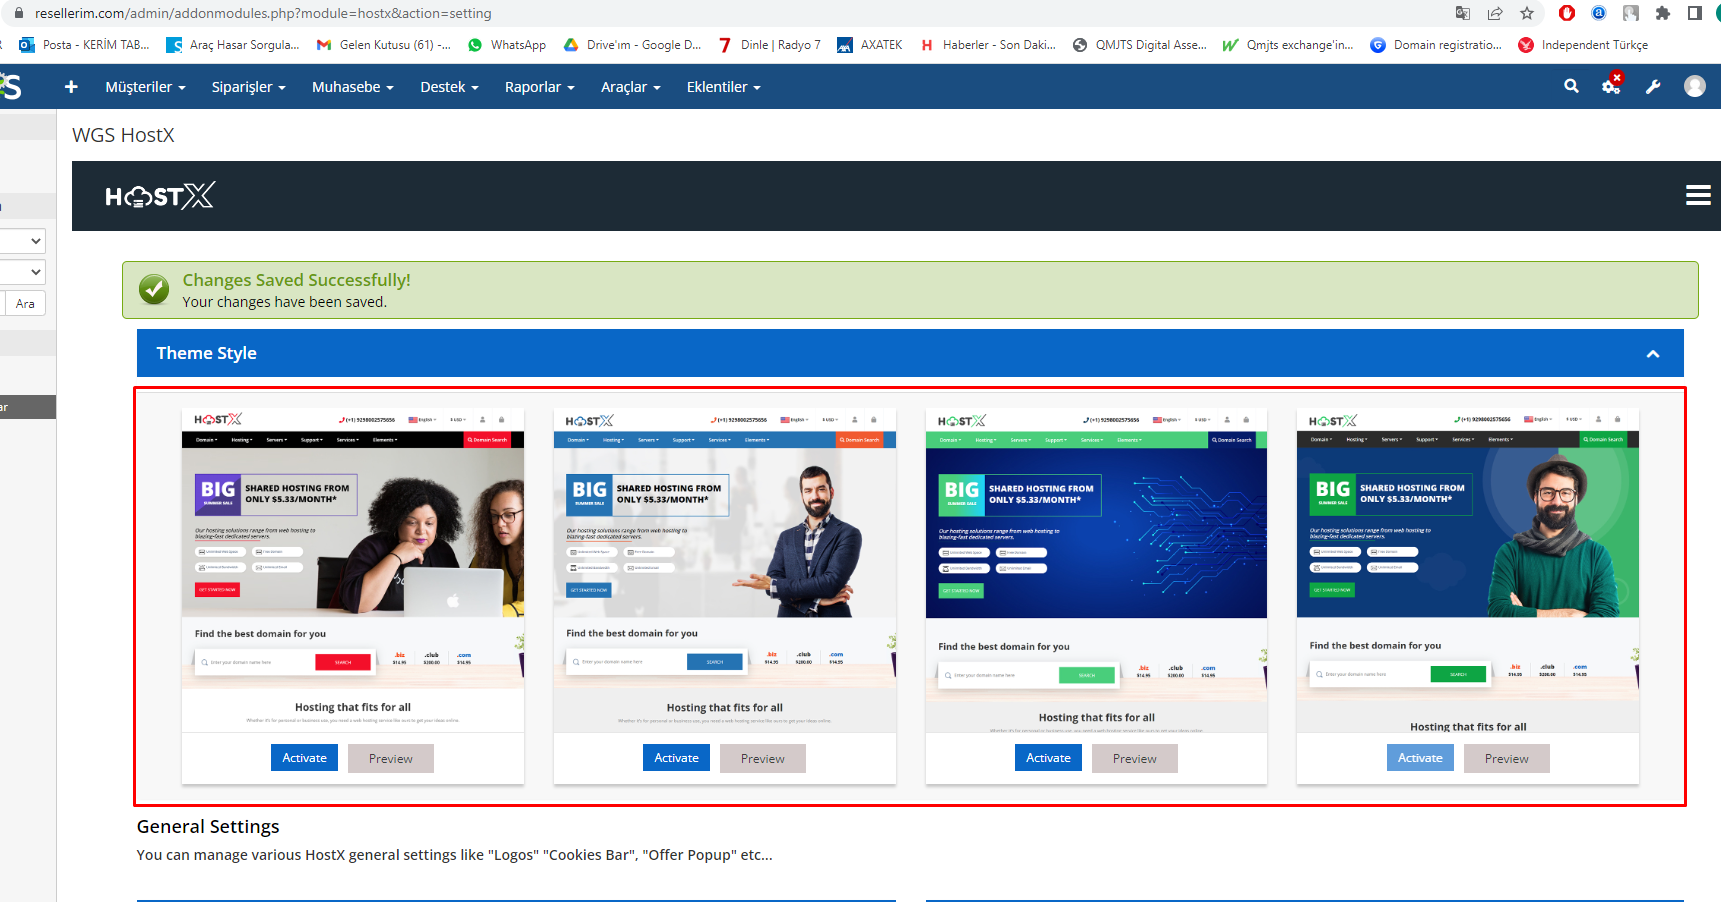Click the HostX logo
The width and height of the screenshot is (1721, 902).
point(160,196)
